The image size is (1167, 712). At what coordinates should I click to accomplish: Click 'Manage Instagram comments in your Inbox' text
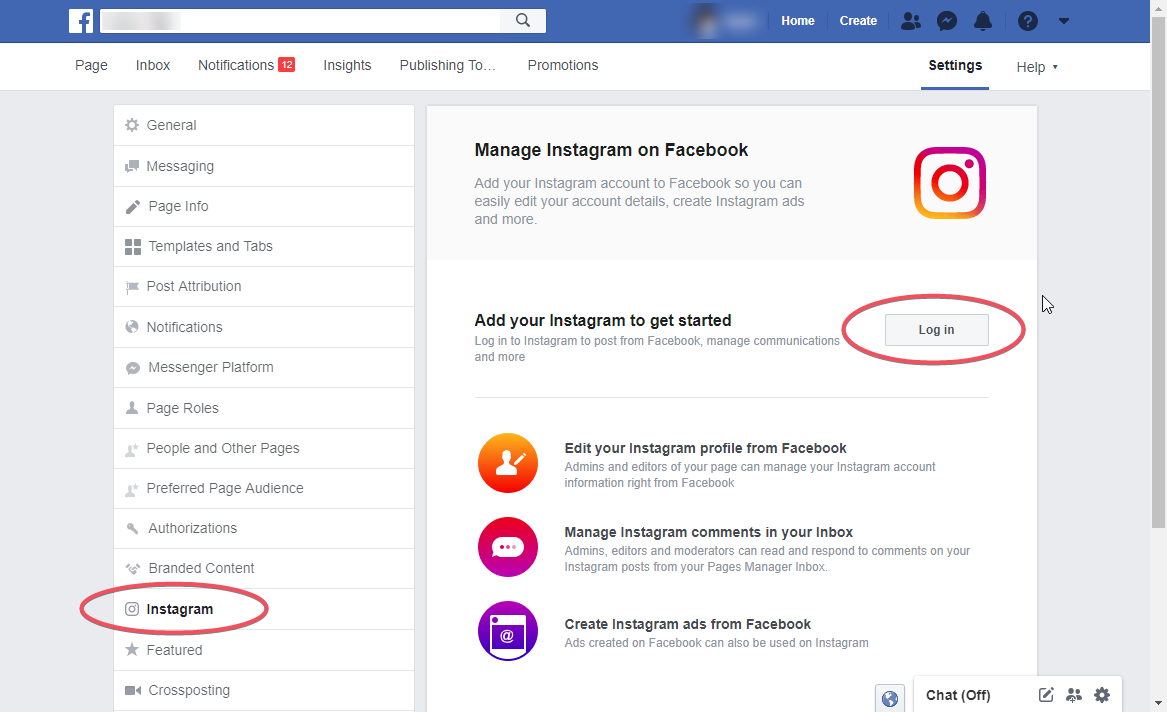tap(708, 532)
